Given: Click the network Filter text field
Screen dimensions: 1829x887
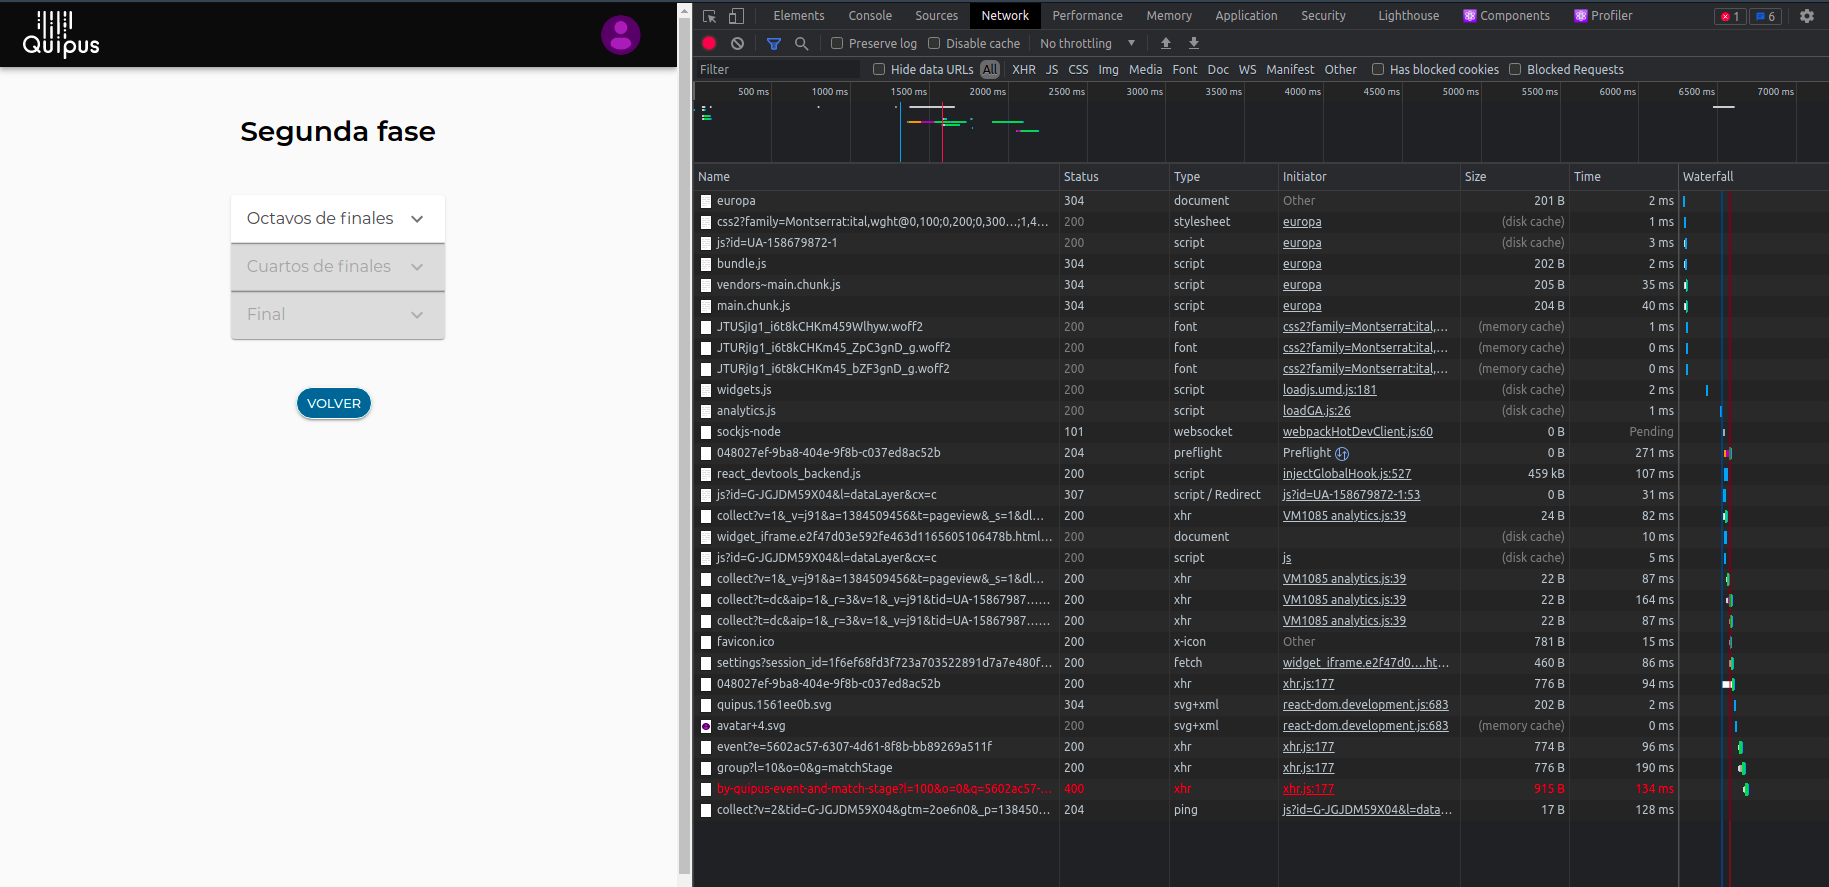Looking at the screenshot, I should [x=777, y=69].
